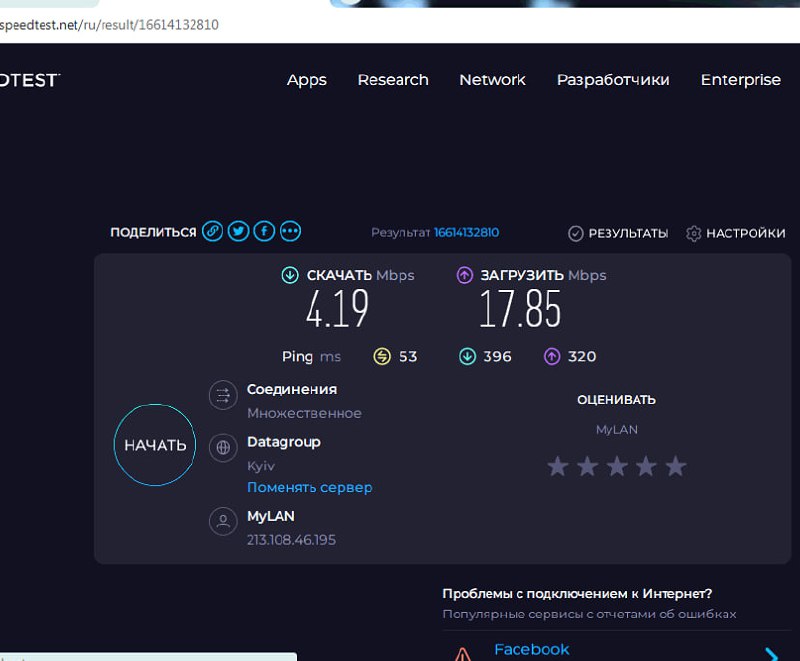Viewport: 800px width, 661px height.
Task: Click the Speedtest logo
Action: point(30,80)
